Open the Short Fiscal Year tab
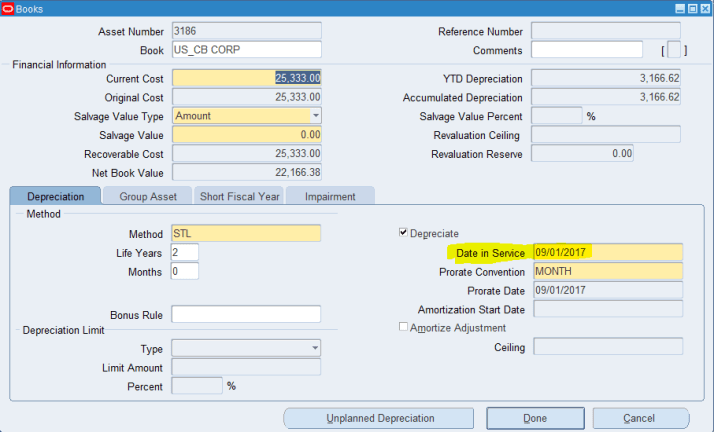 tap(239, 197)
